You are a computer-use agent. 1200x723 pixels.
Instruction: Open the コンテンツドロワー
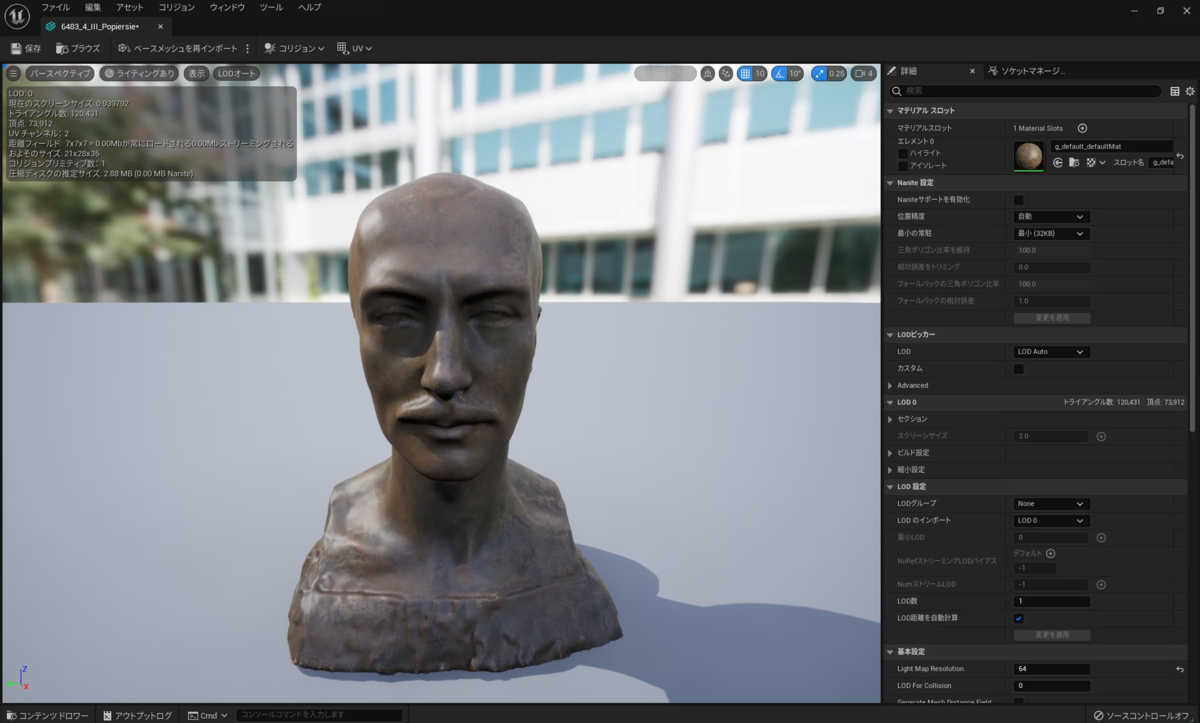tap(47, 715)
